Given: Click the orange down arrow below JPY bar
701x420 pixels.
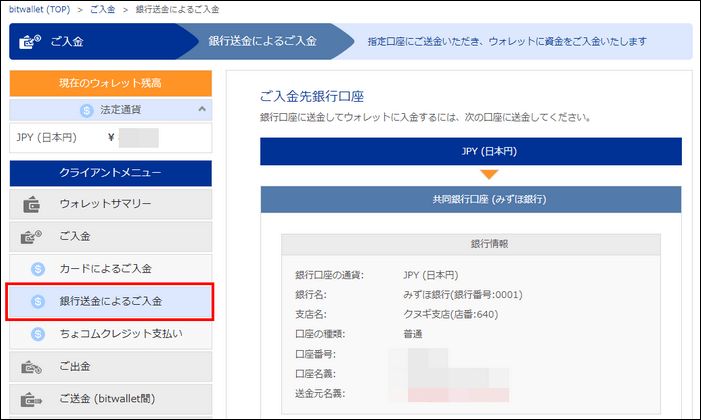Looking at the screenshot, I should pyautogui.click(x=489, y=174).
